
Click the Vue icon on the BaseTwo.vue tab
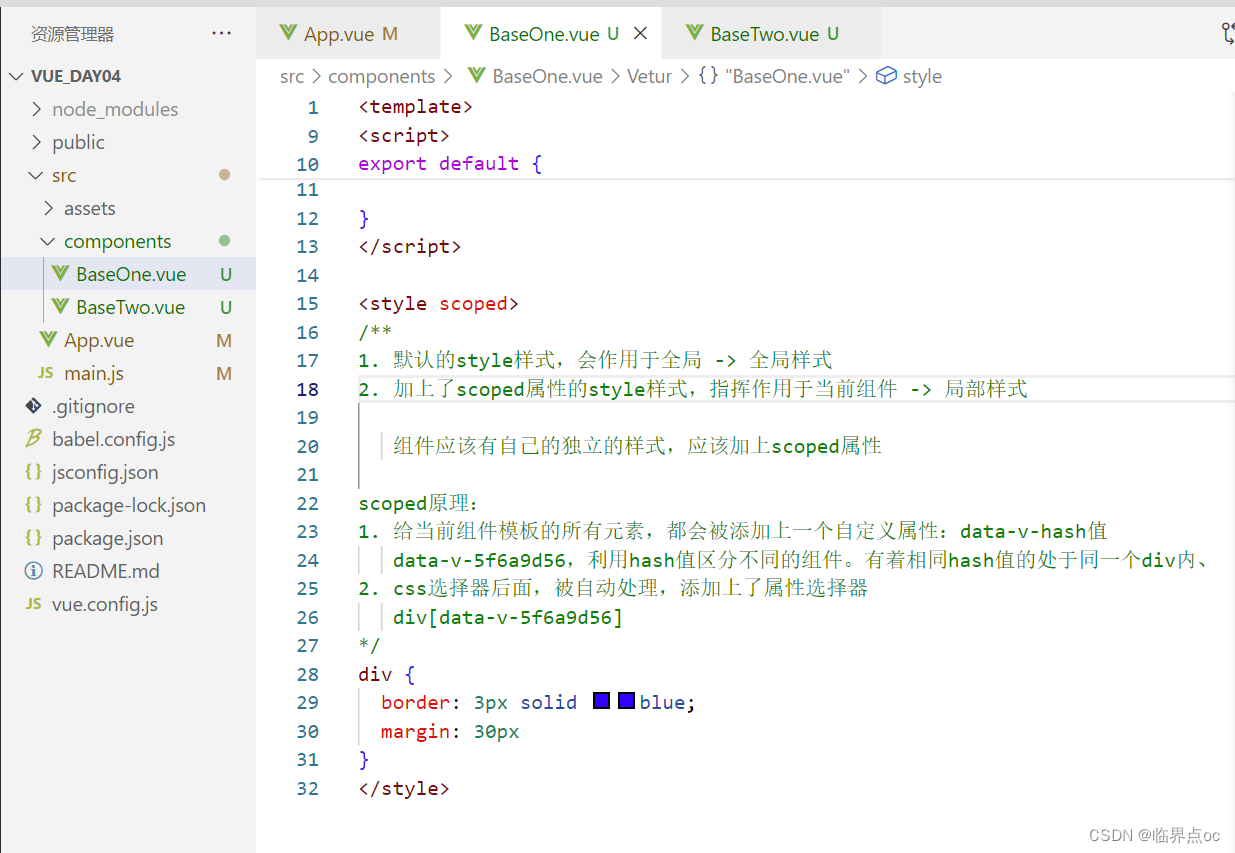[695, 33]
